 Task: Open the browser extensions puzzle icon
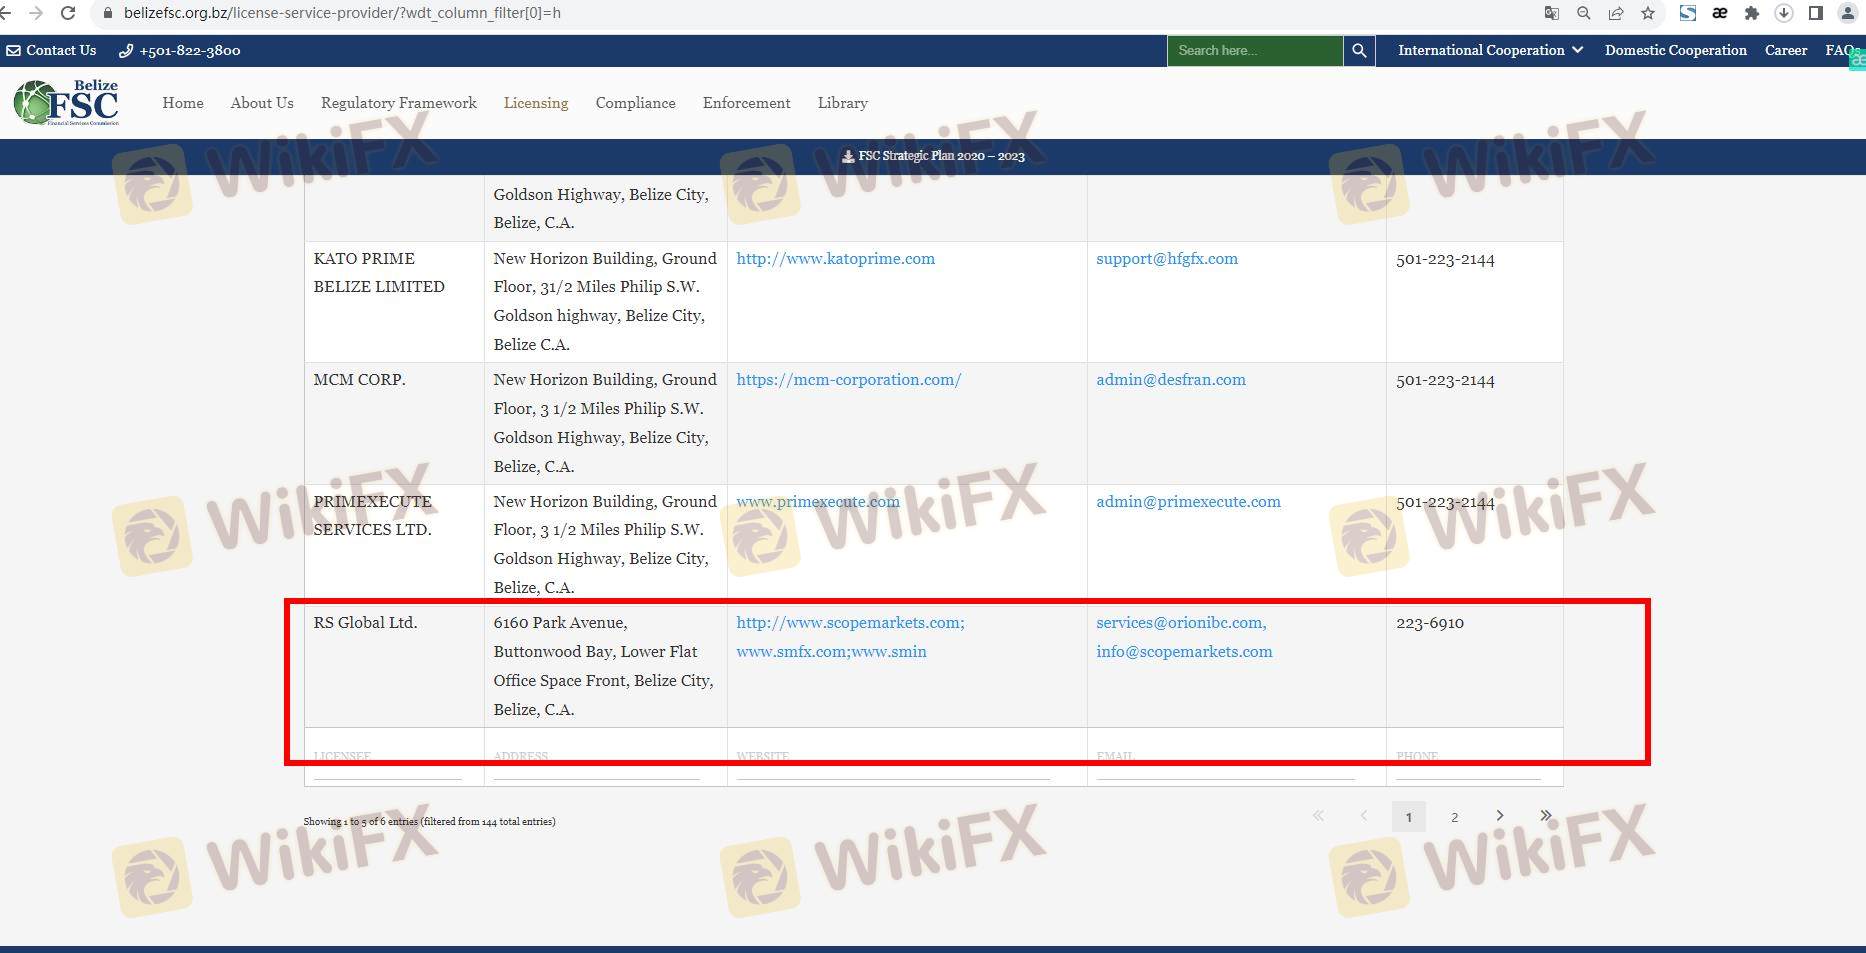1751,13
